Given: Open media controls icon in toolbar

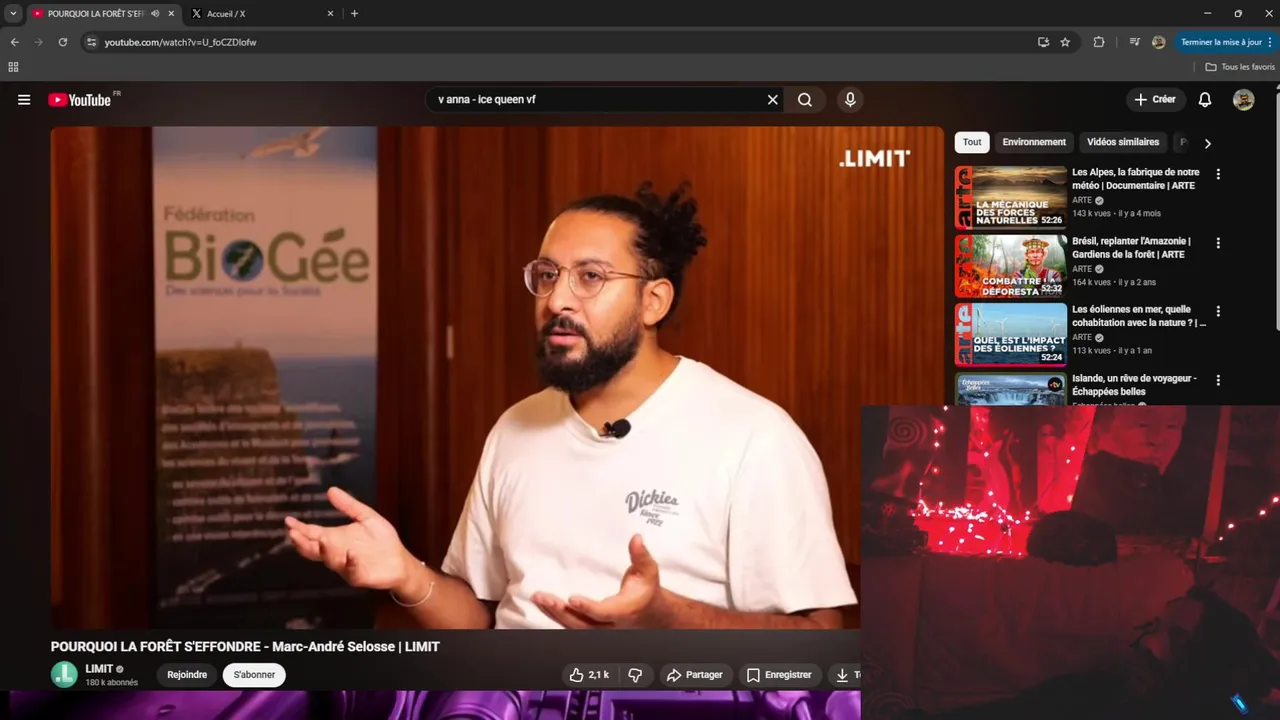Looking at the screenshot, I should (1134, 42).
